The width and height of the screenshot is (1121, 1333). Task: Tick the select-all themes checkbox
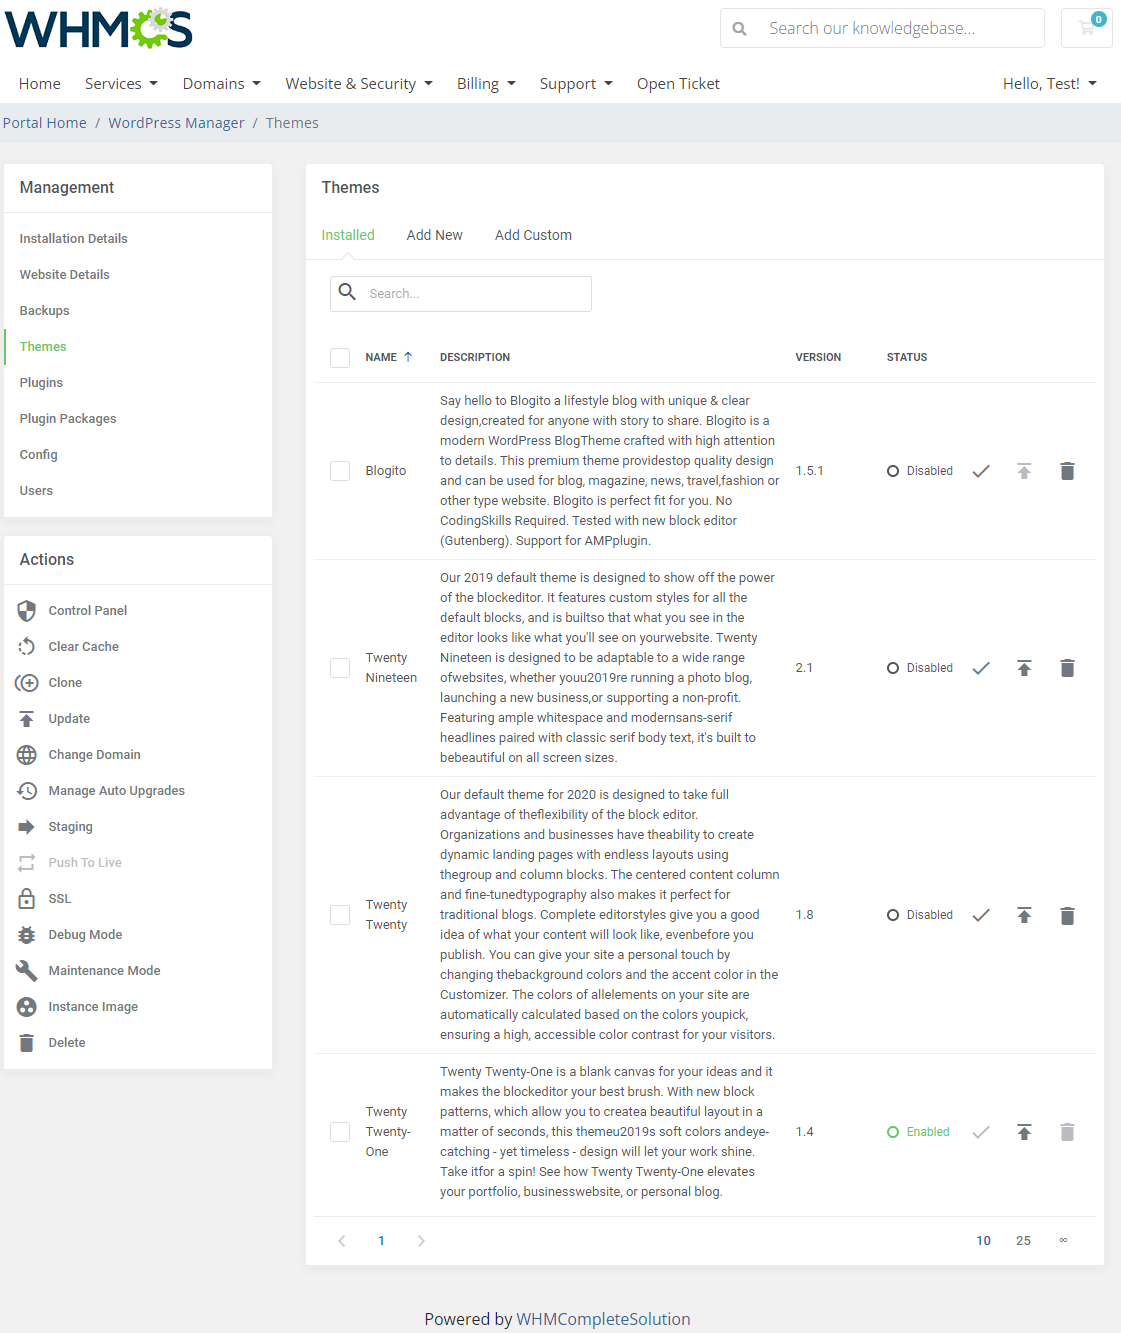pyautogui.click(x=340, y=358)
